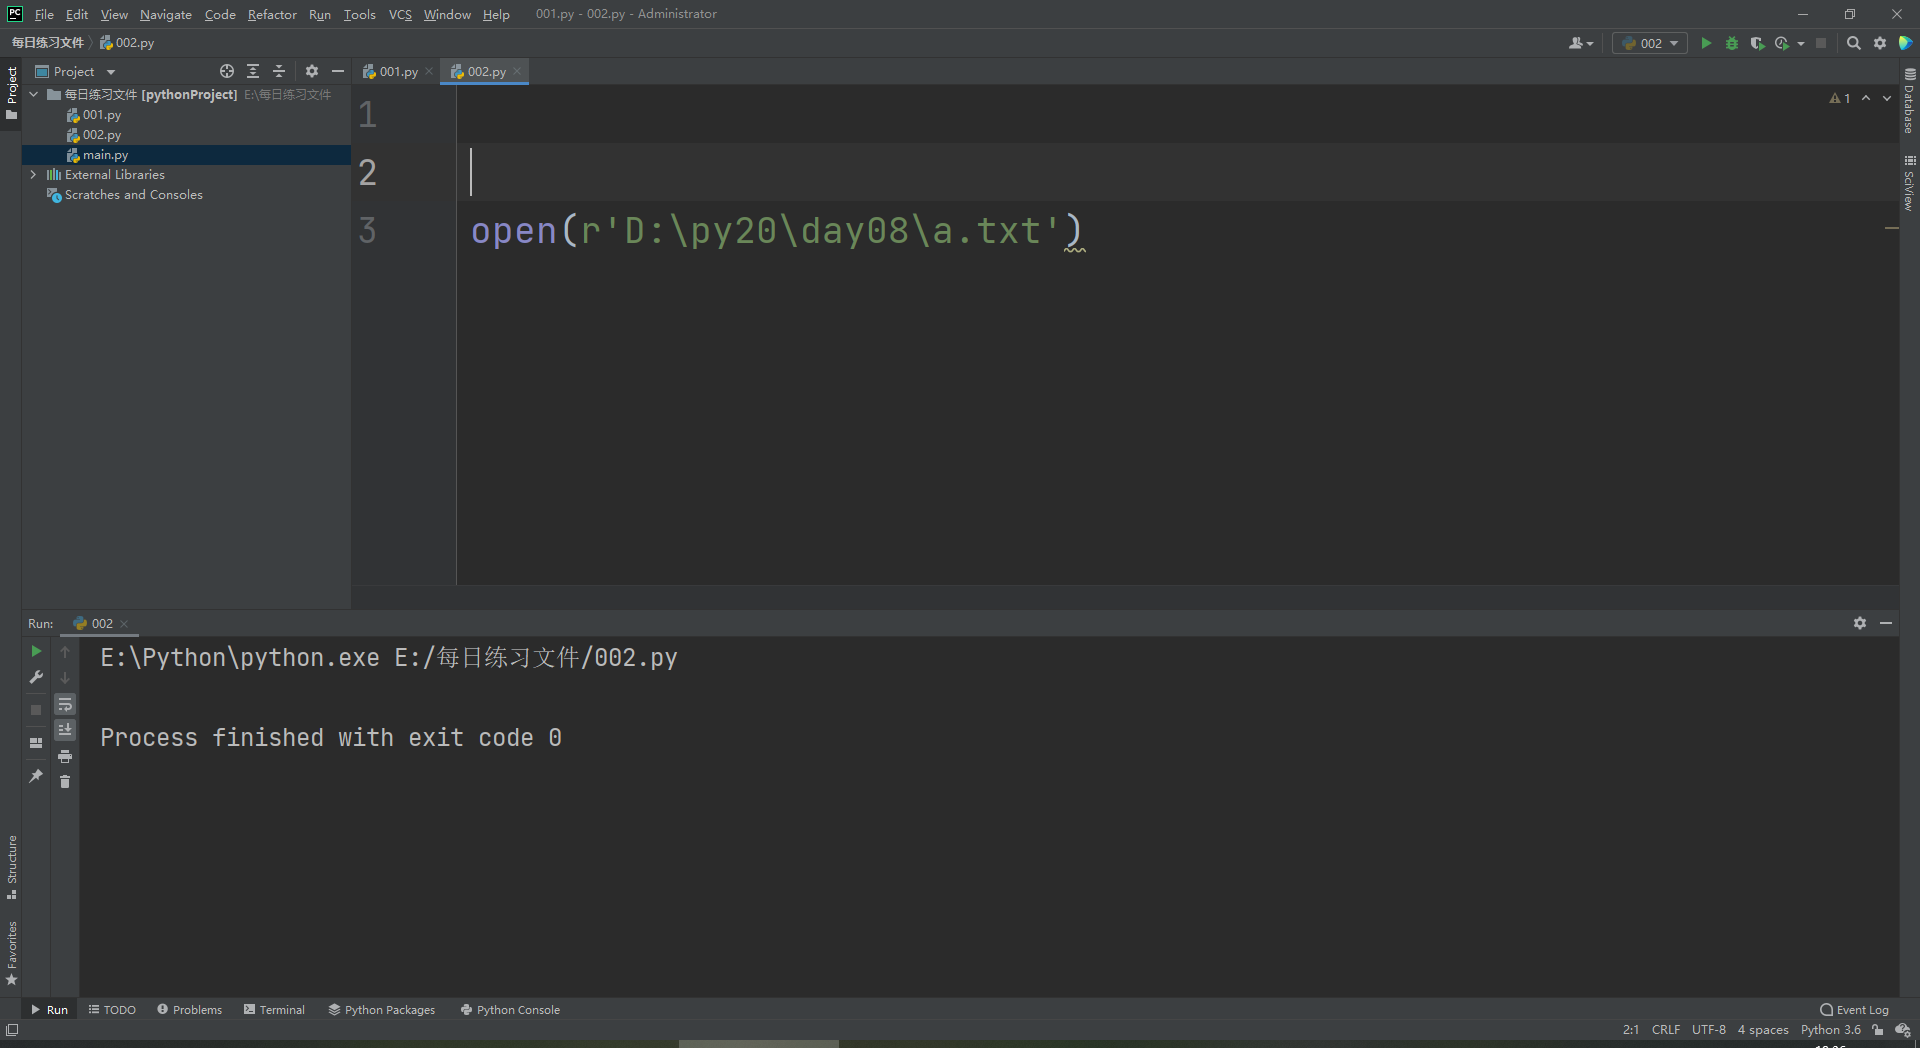Switch to the 001.py editor tab
The image size is (1920, 1048).
(x=398, y=71)
